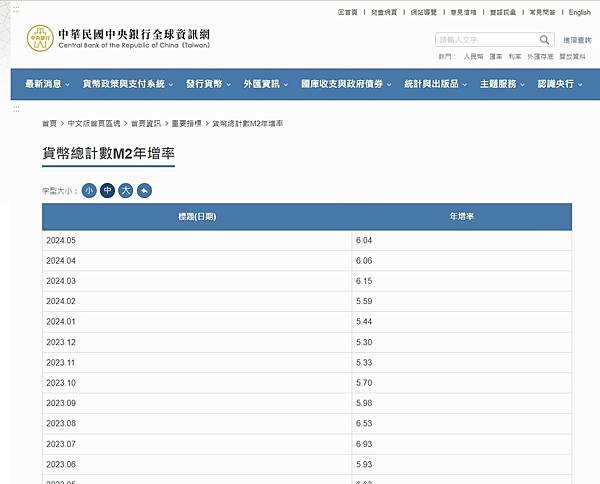Click hot keyword 外匯存底
The image size is (600, 484).
(540, 56)
